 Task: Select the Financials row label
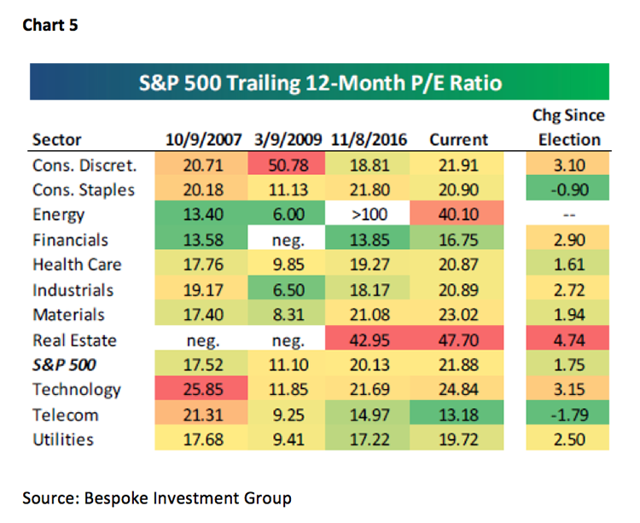pyautogui.click(x=70, y=240)
